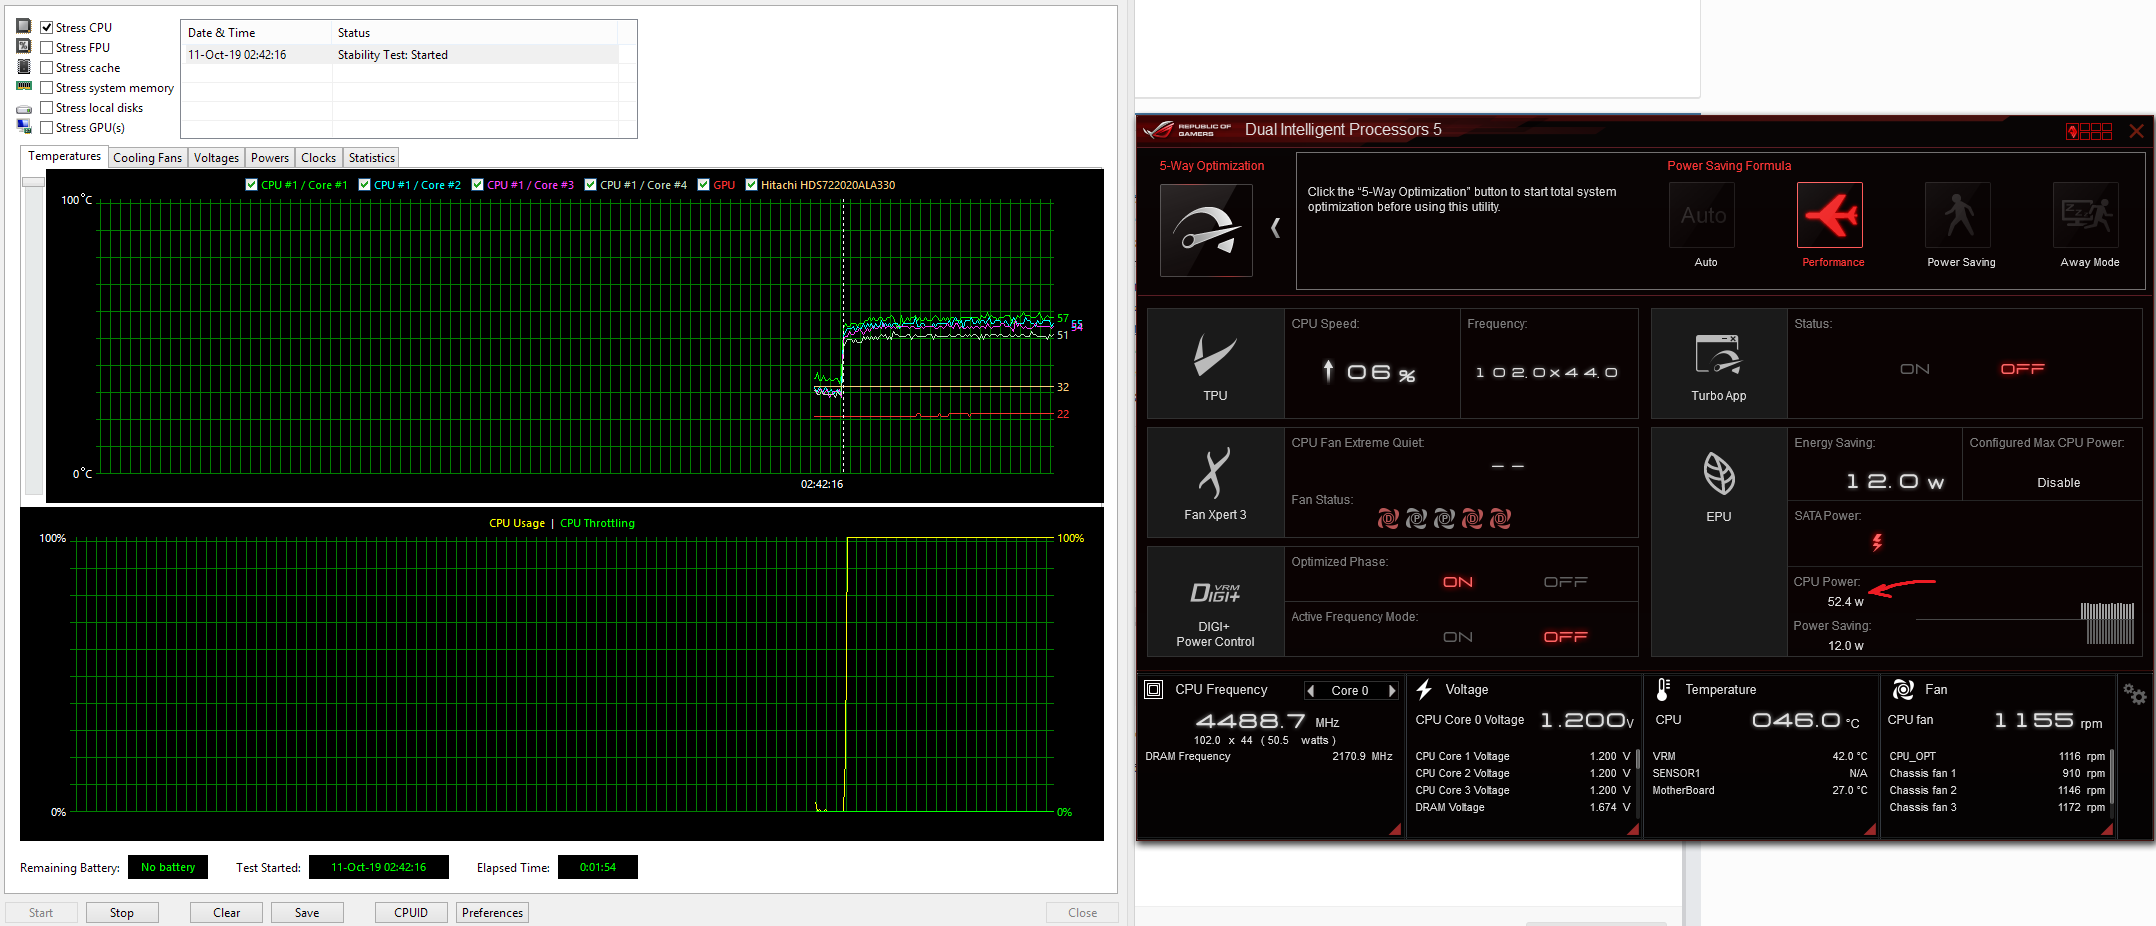Click the Stress local disks drive icon
Screen dimensions: 2156x926
pos(24,108)
